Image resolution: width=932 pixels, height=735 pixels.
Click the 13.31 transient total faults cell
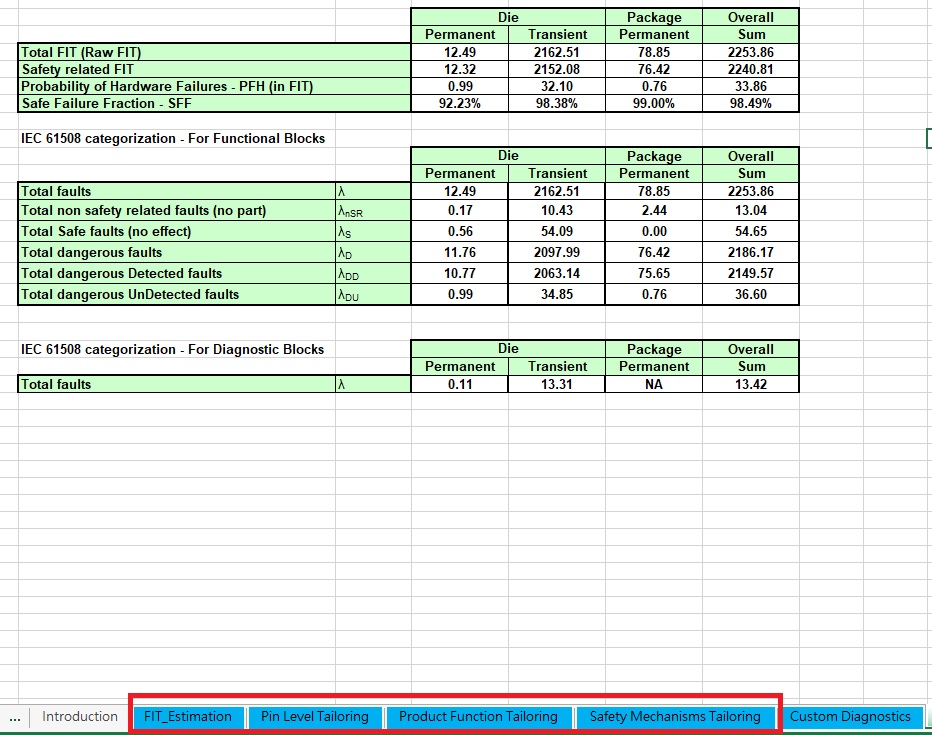557,384
